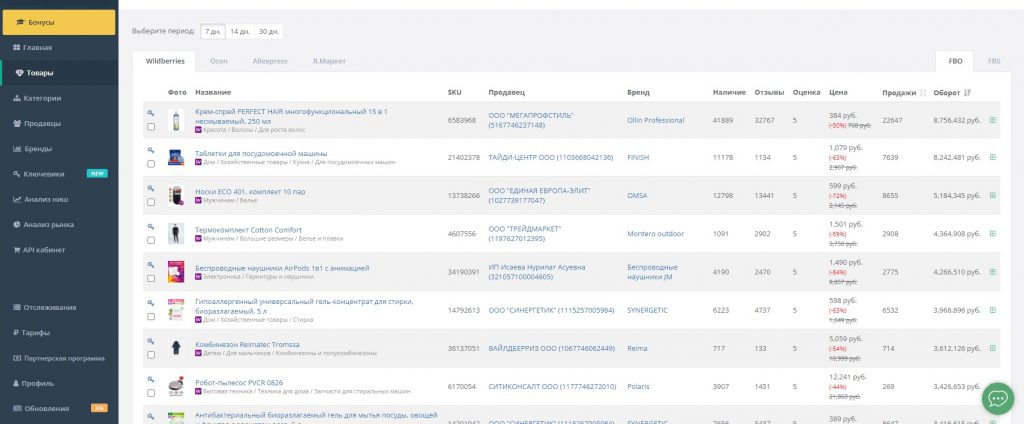Viewport: 1024px width, 424px height.
Task: Select the 14 дн. period option
Action: [x=240, y=32]
